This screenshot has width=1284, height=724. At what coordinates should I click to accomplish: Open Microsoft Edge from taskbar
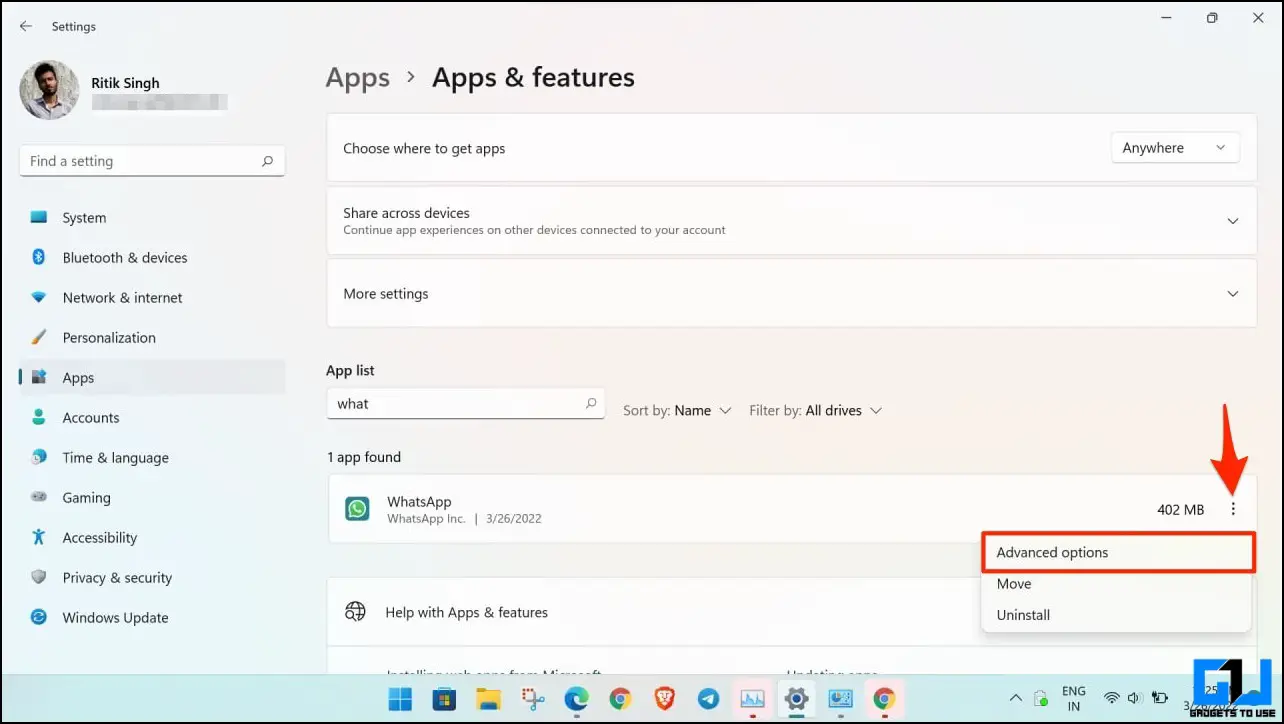[x=576, y=699]
